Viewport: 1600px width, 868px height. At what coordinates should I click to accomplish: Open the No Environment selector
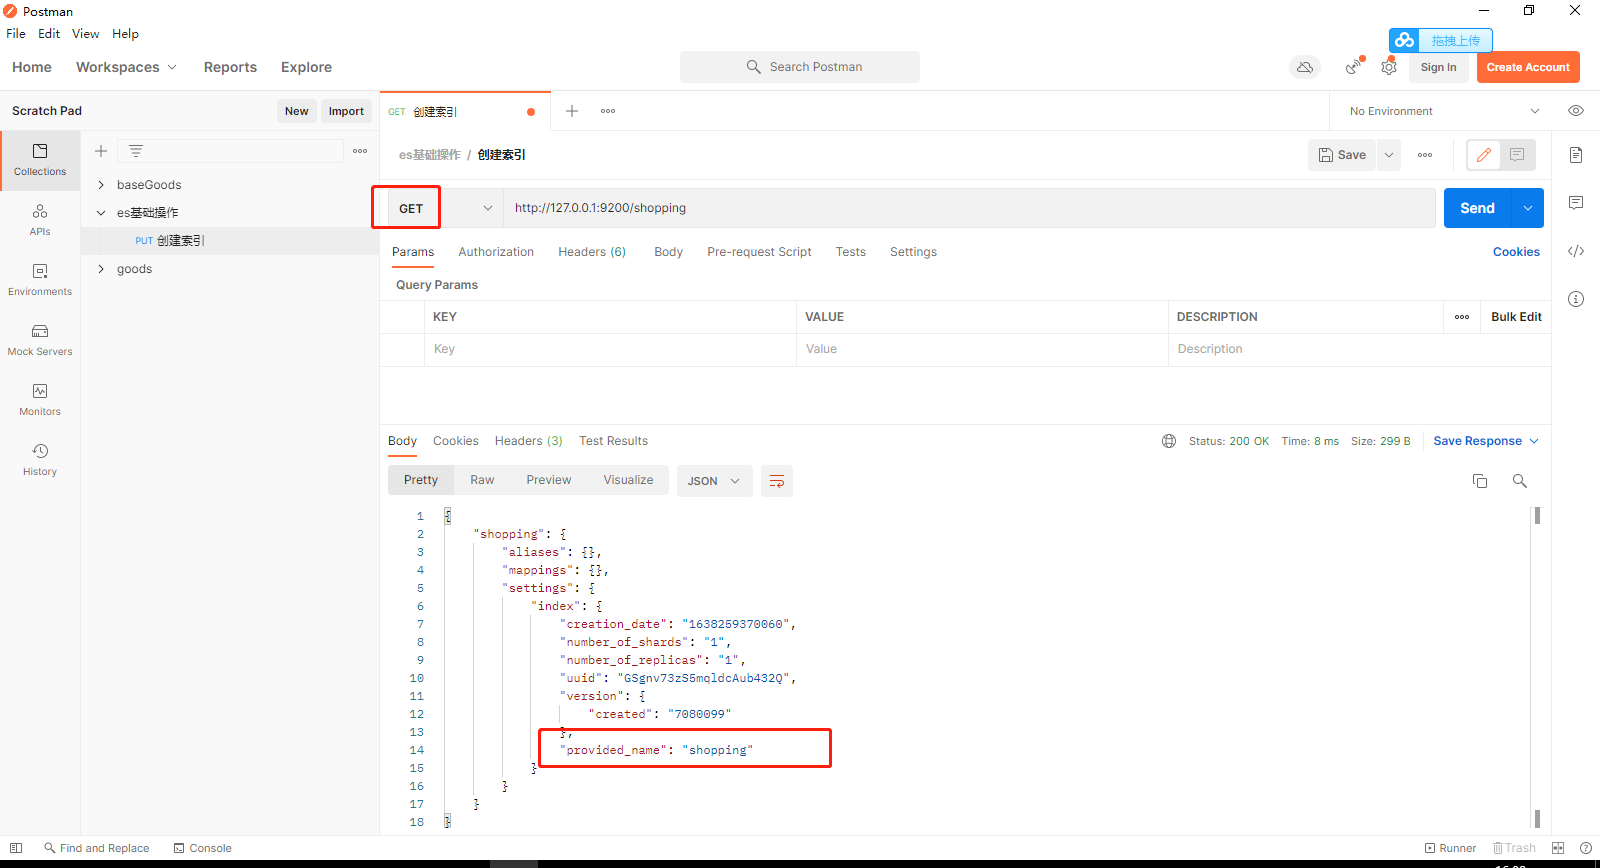pyautogui.click(x=1444, y=111)
